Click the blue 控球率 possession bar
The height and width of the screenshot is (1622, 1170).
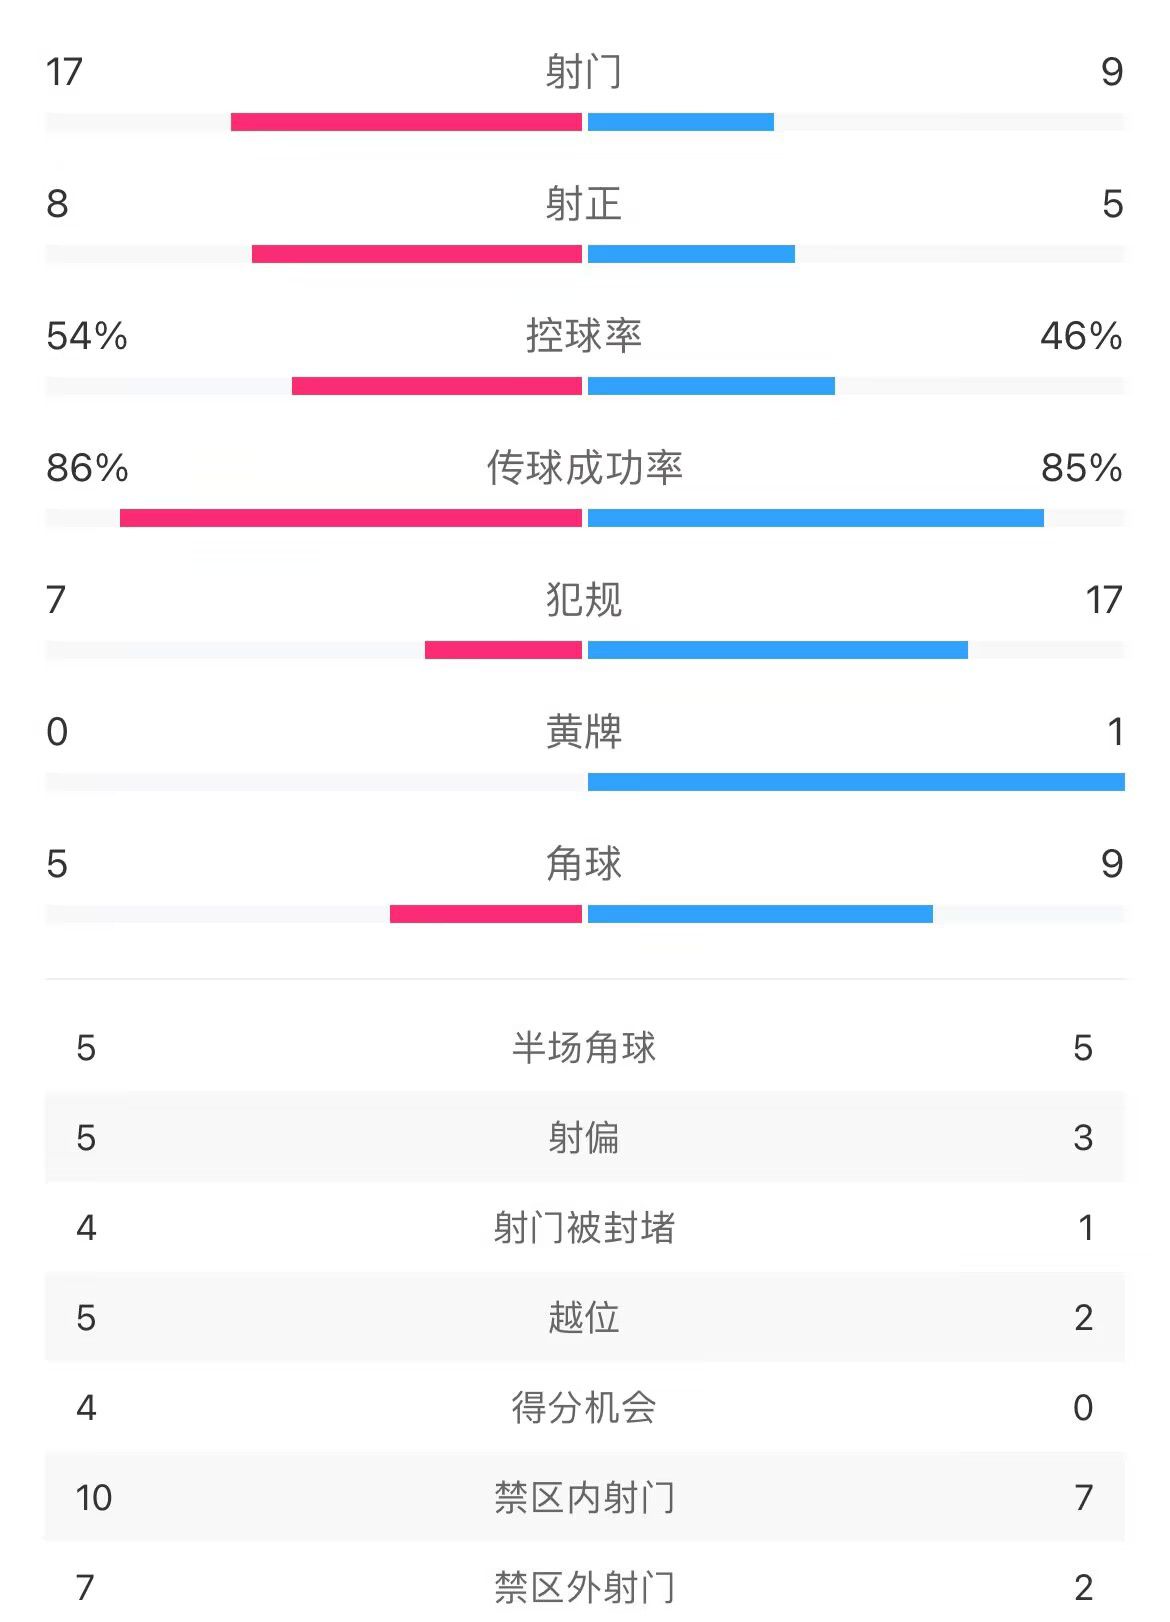[x=711, y=386]
